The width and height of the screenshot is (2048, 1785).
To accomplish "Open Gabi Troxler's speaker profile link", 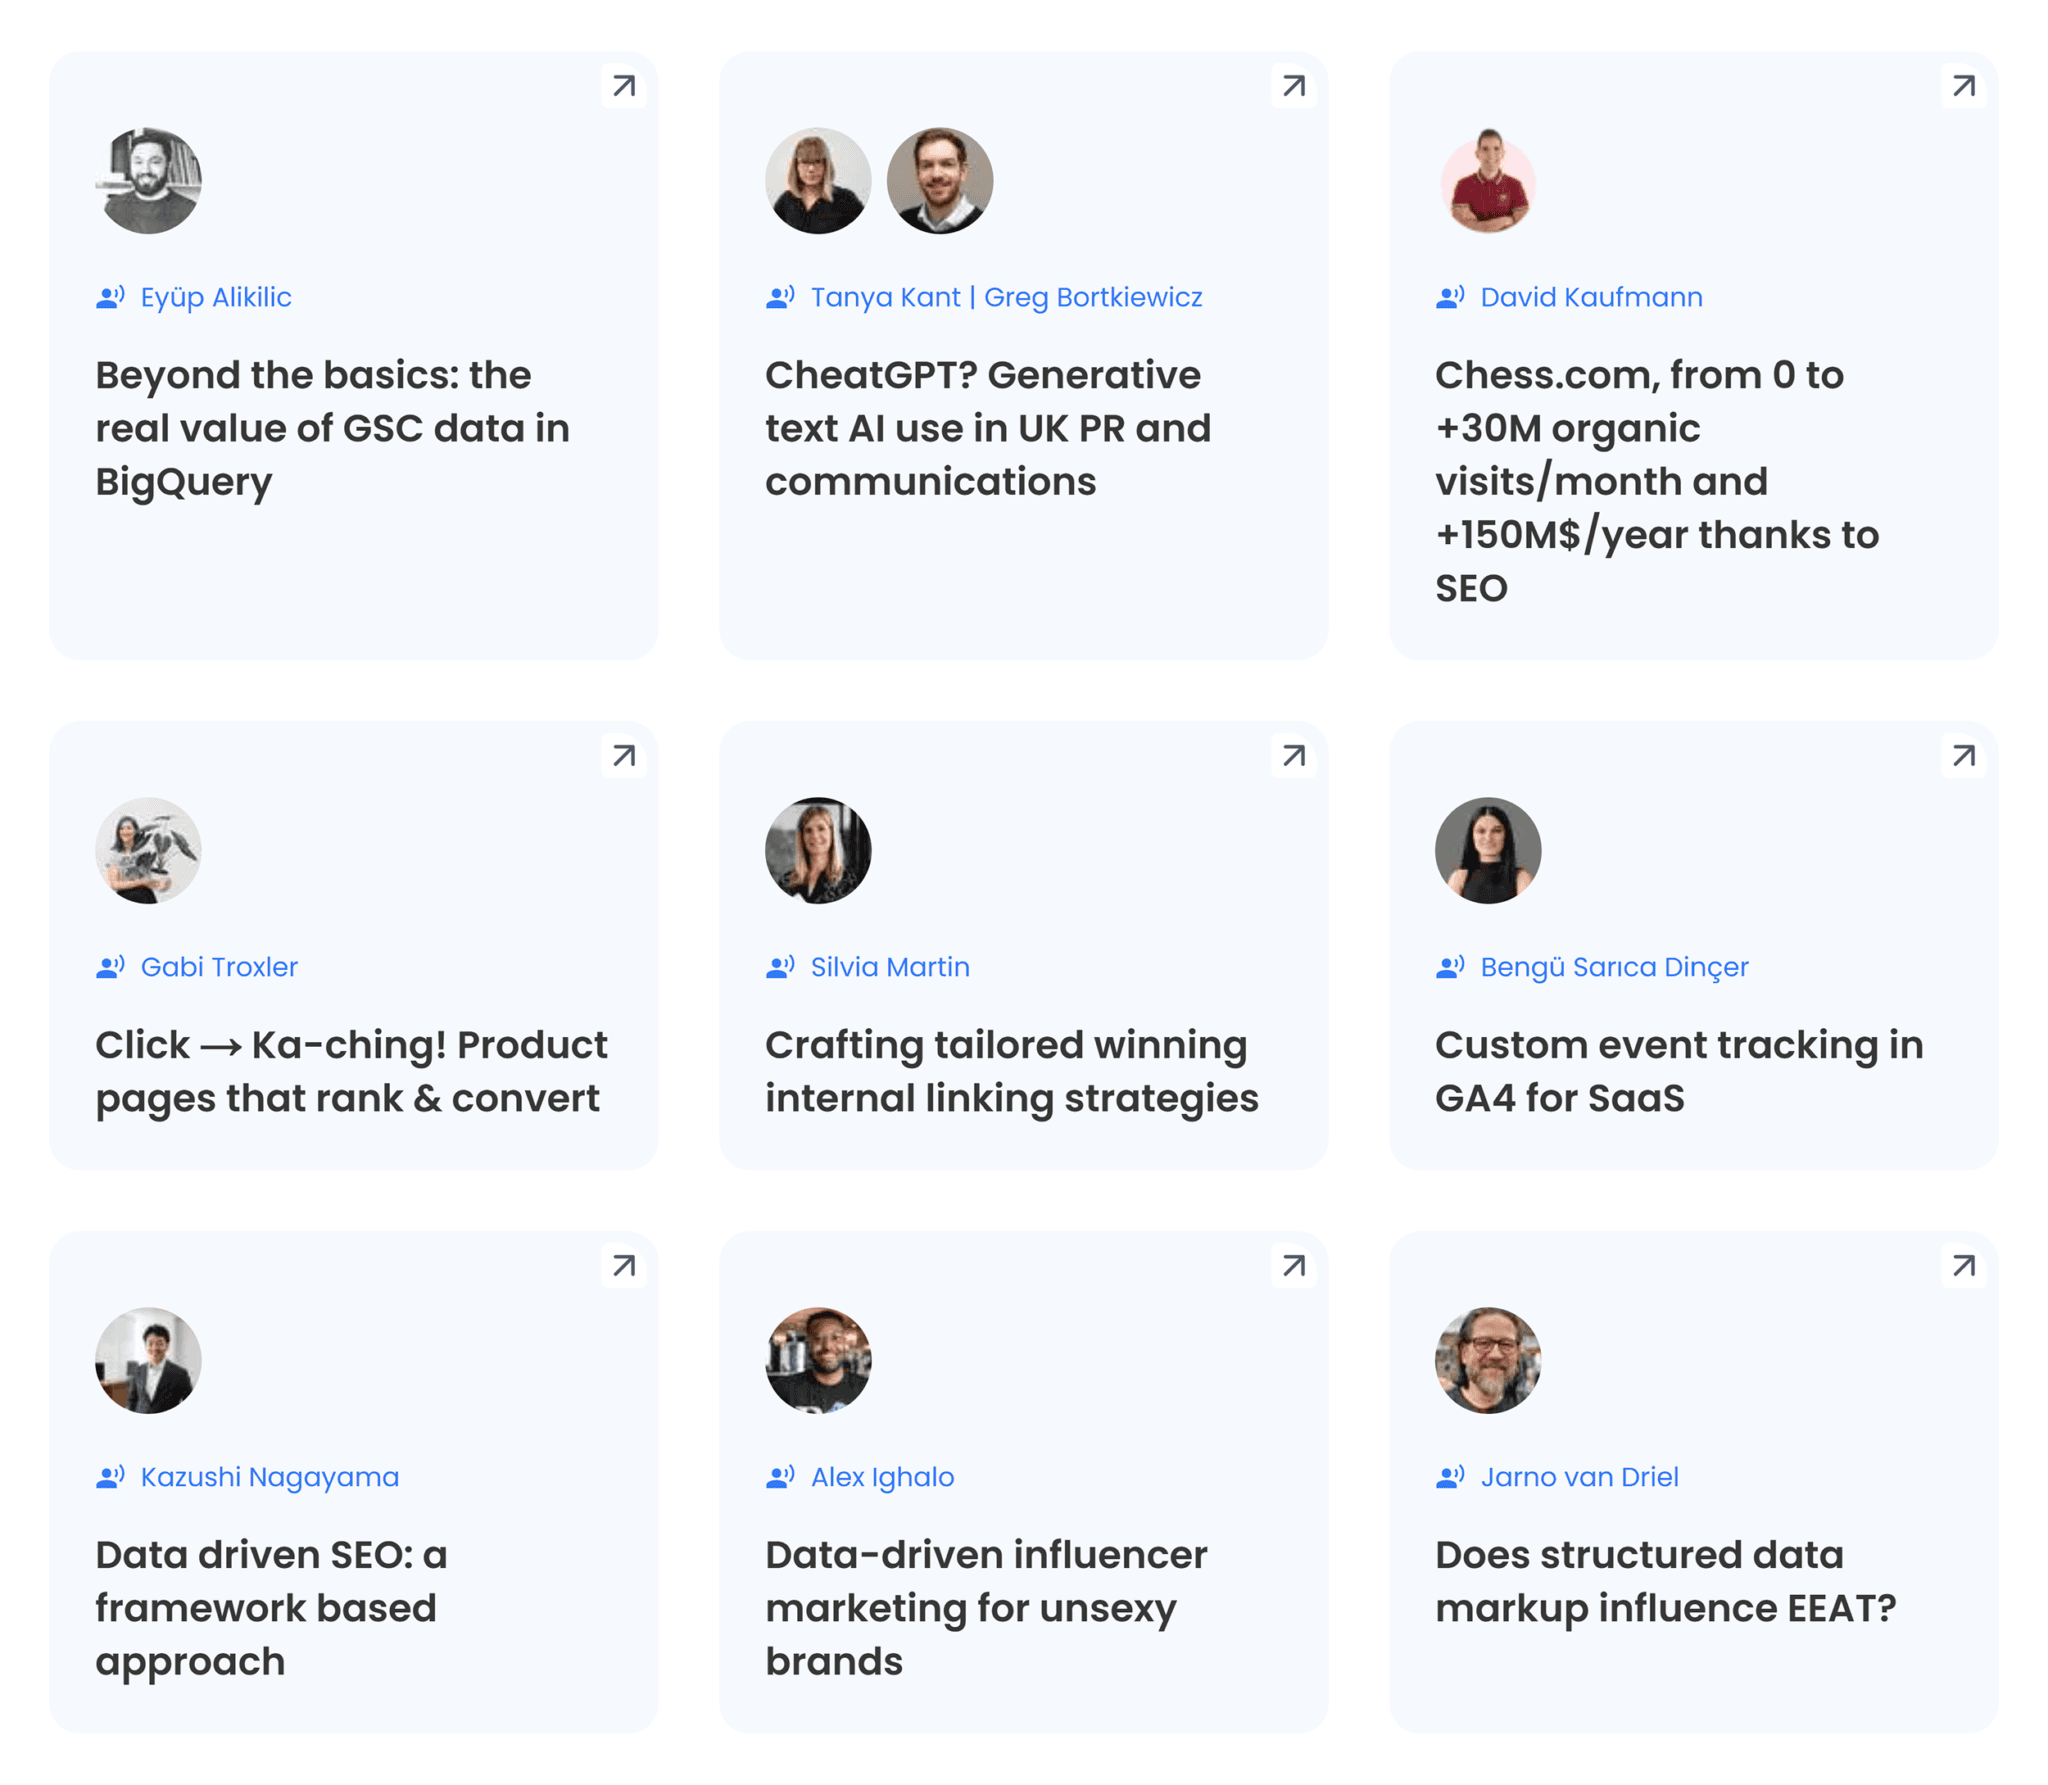I will pos(219,966).
